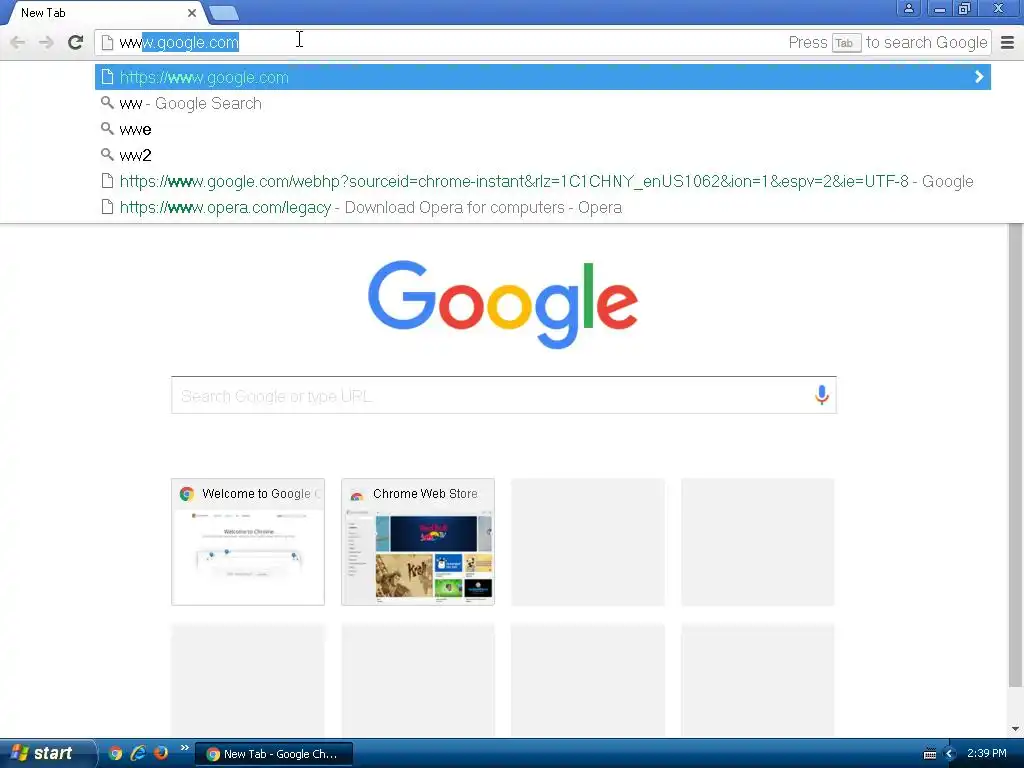Focus the 'Search Google or type URL' box
The width and height of the screenshot is (1024, 768).
(x=504, y=395)
